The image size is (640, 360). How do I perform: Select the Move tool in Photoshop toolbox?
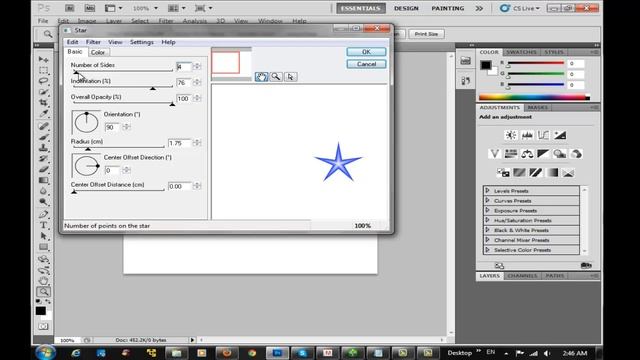[x=43, y=60]
